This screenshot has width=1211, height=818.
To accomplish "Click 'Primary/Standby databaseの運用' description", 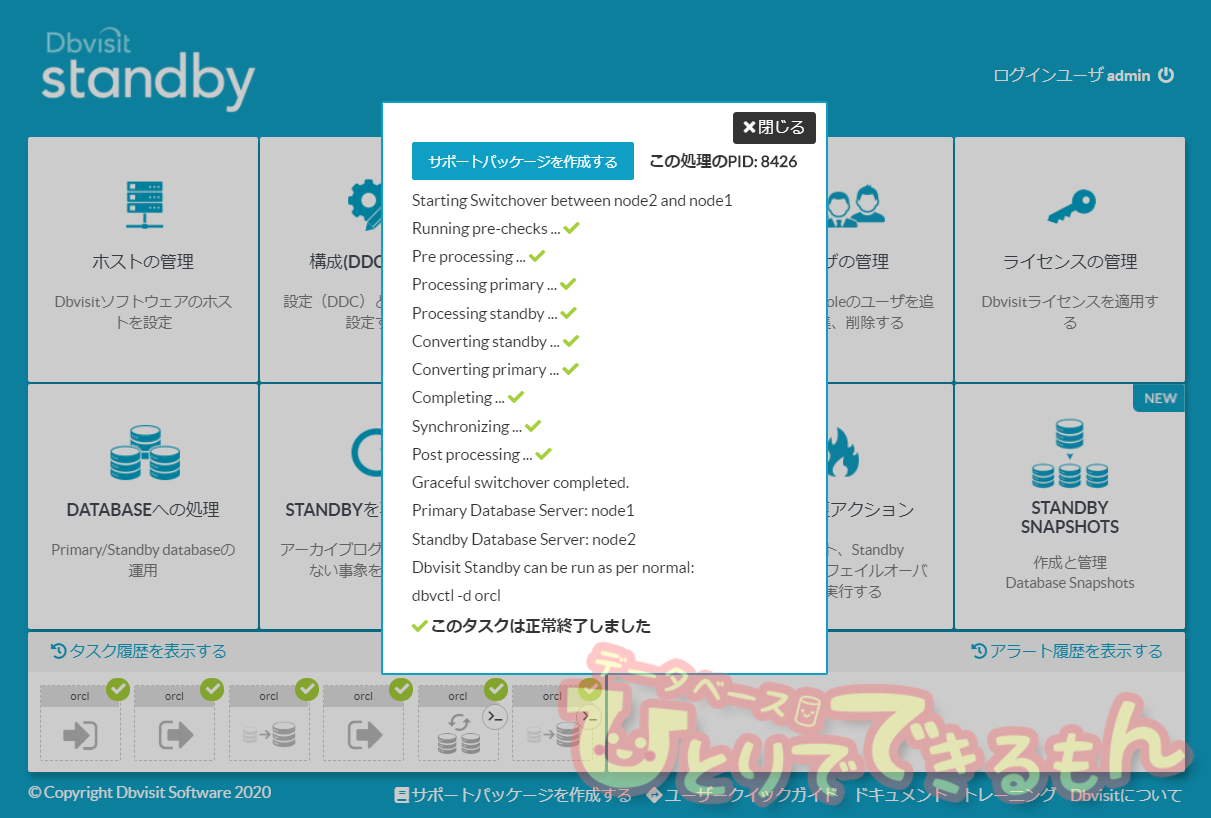I will (143, 560).
